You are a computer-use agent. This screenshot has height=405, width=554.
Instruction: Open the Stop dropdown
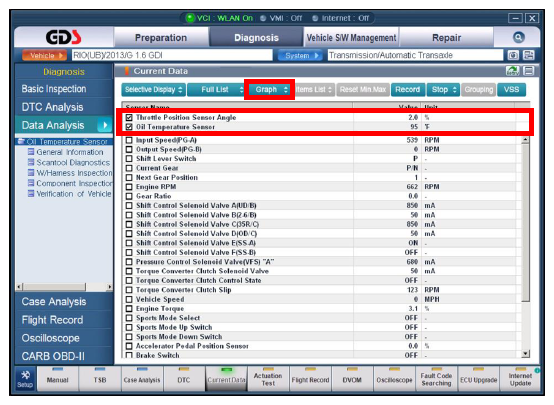pyautogui.click(x=443, y=89)
